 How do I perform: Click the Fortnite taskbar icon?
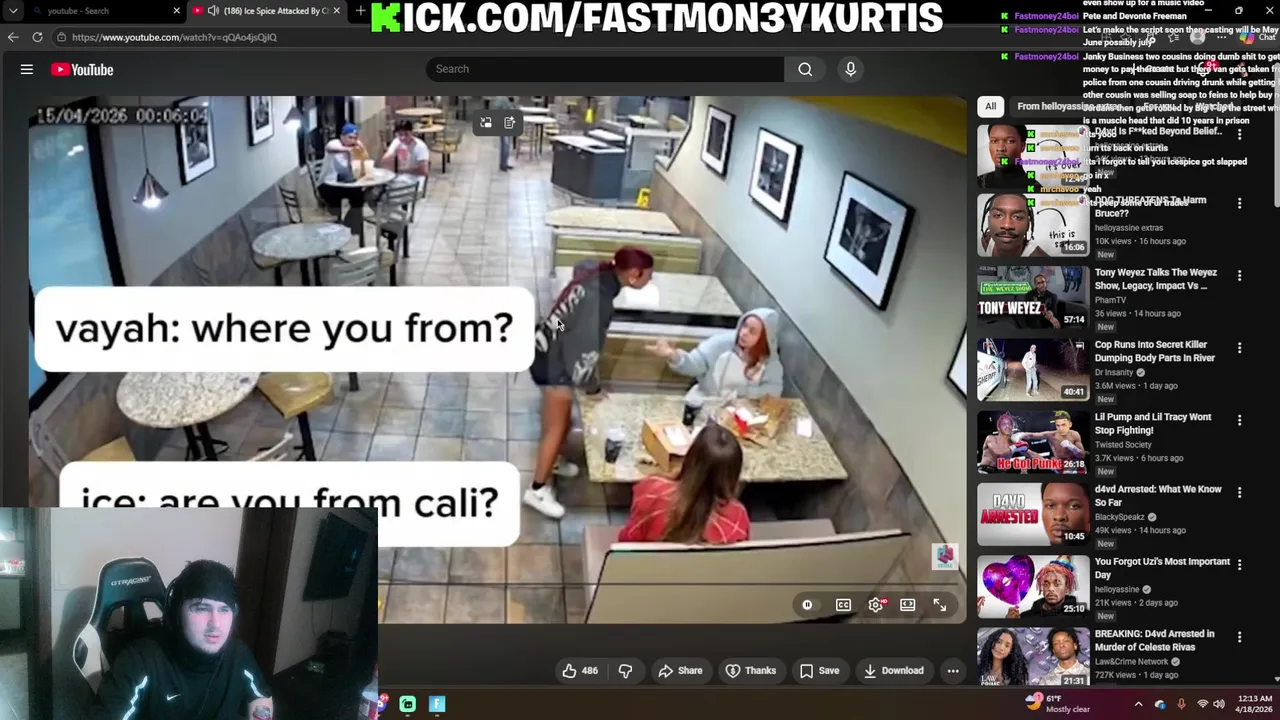(437, 704)
